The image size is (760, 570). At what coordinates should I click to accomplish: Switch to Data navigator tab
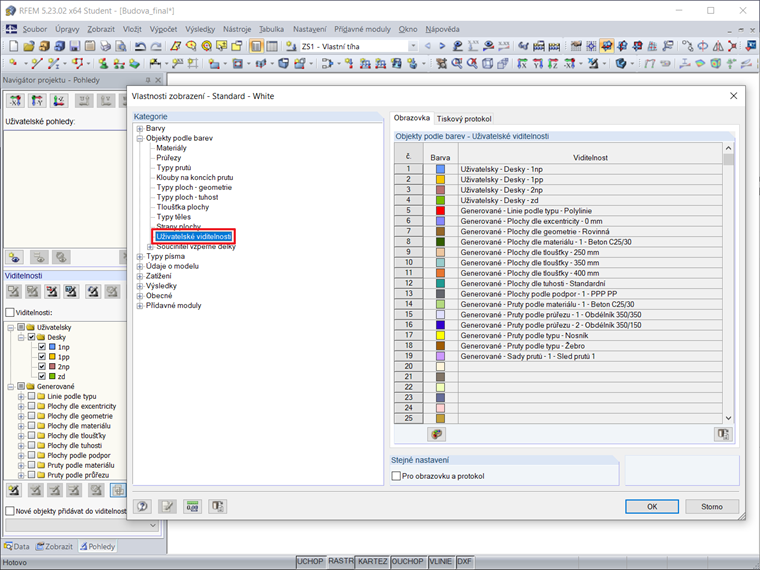(x=17, y=546)
